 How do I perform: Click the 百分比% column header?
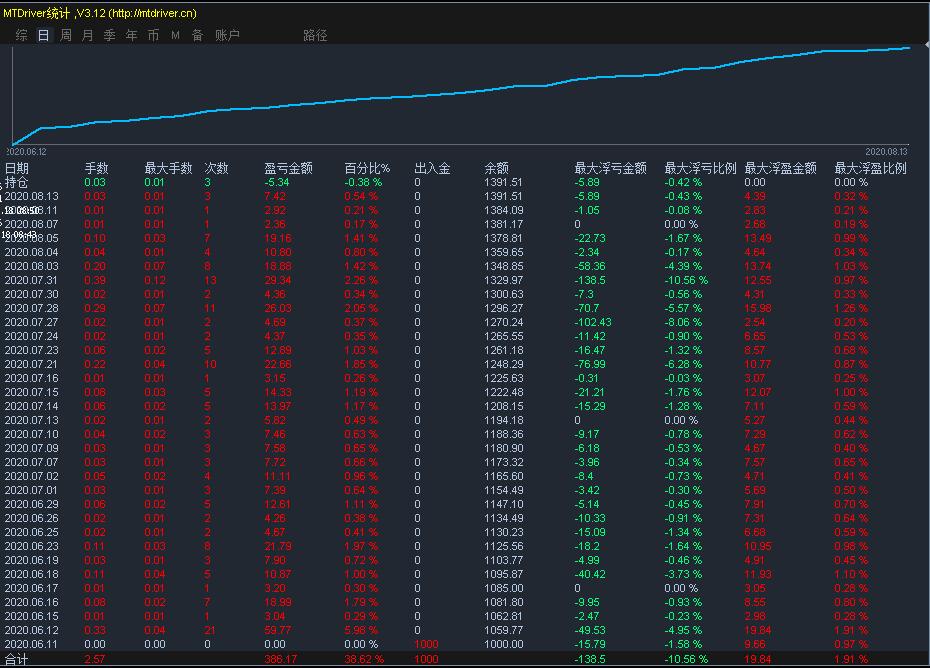367,168
